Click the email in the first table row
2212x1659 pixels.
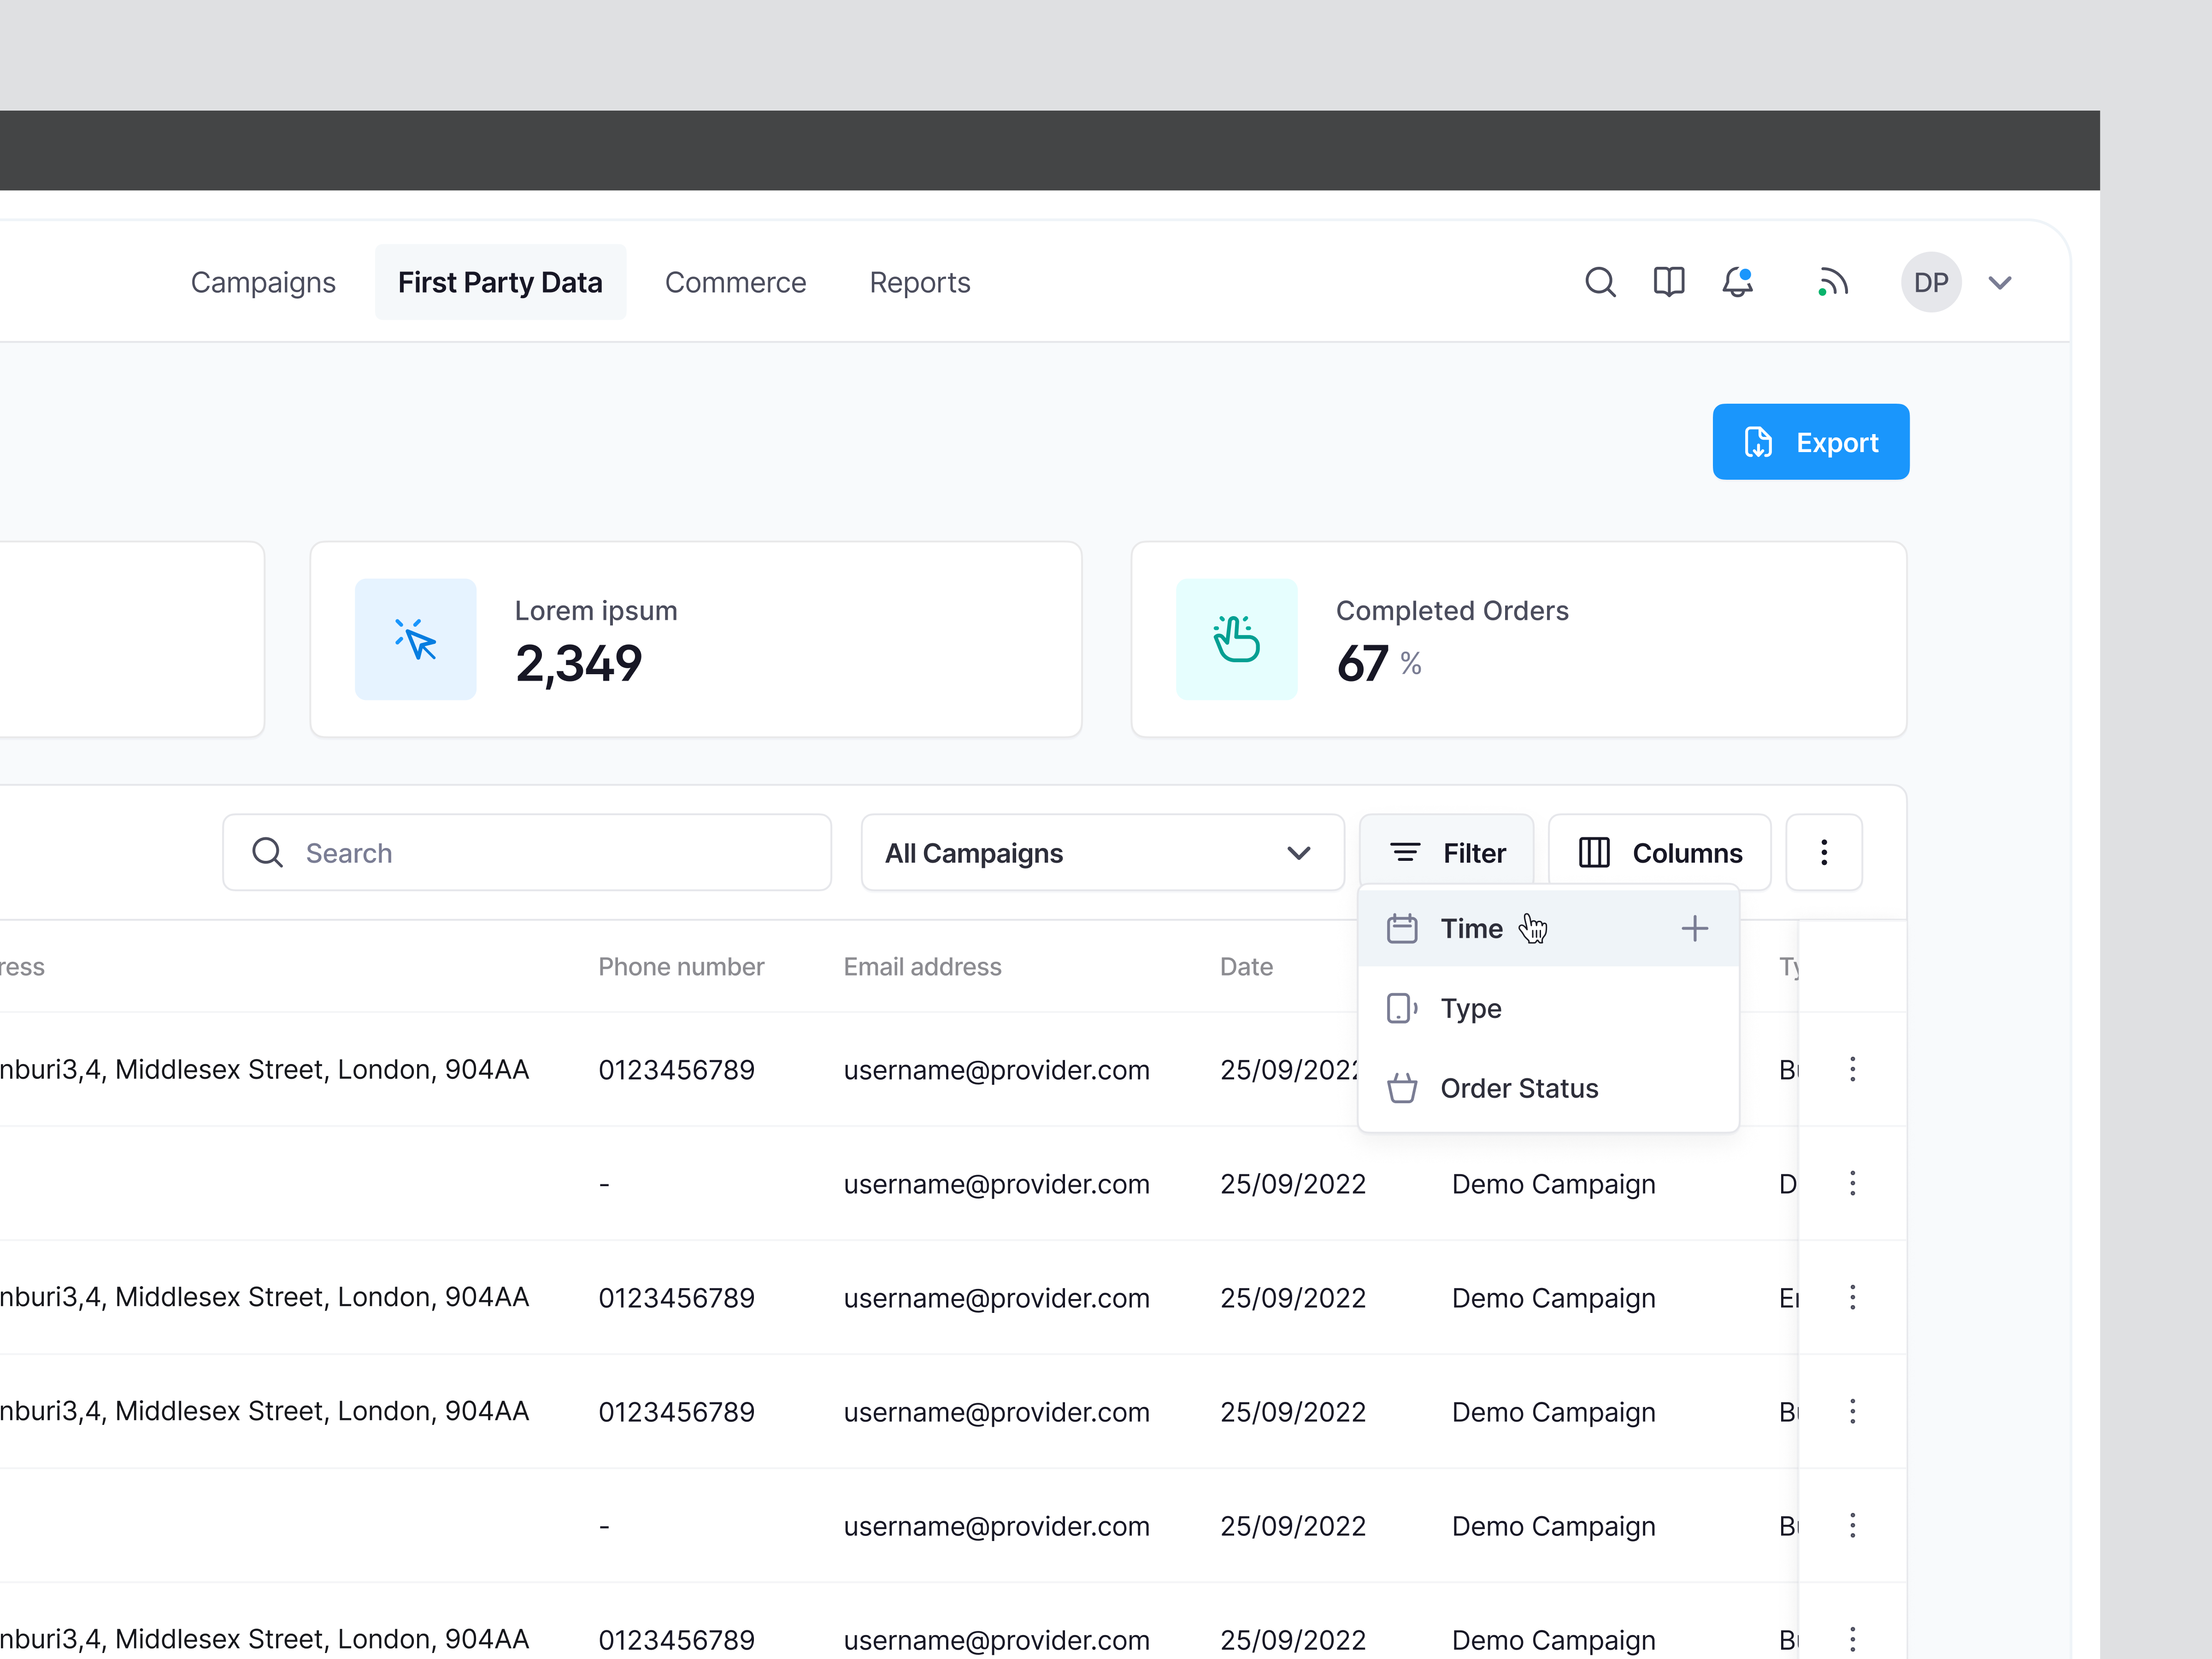click(x=996, y=1070)
